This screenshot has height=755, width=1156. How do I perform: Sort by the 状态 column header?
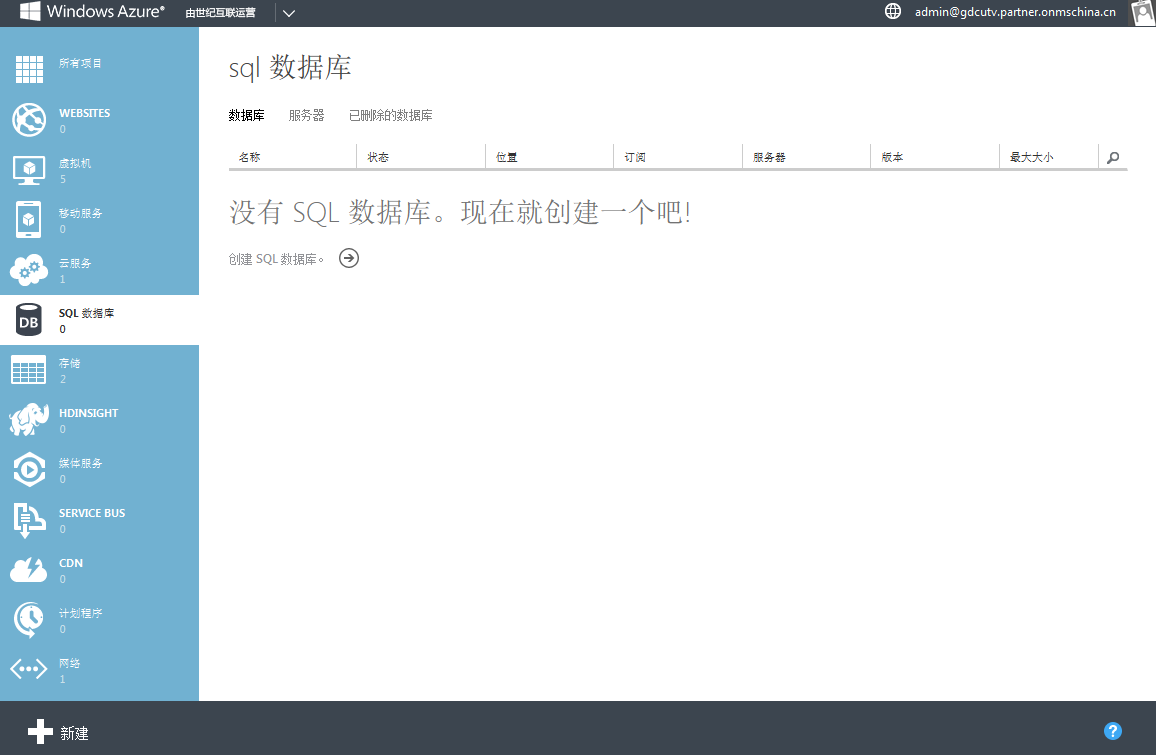[x=378, y=157]
